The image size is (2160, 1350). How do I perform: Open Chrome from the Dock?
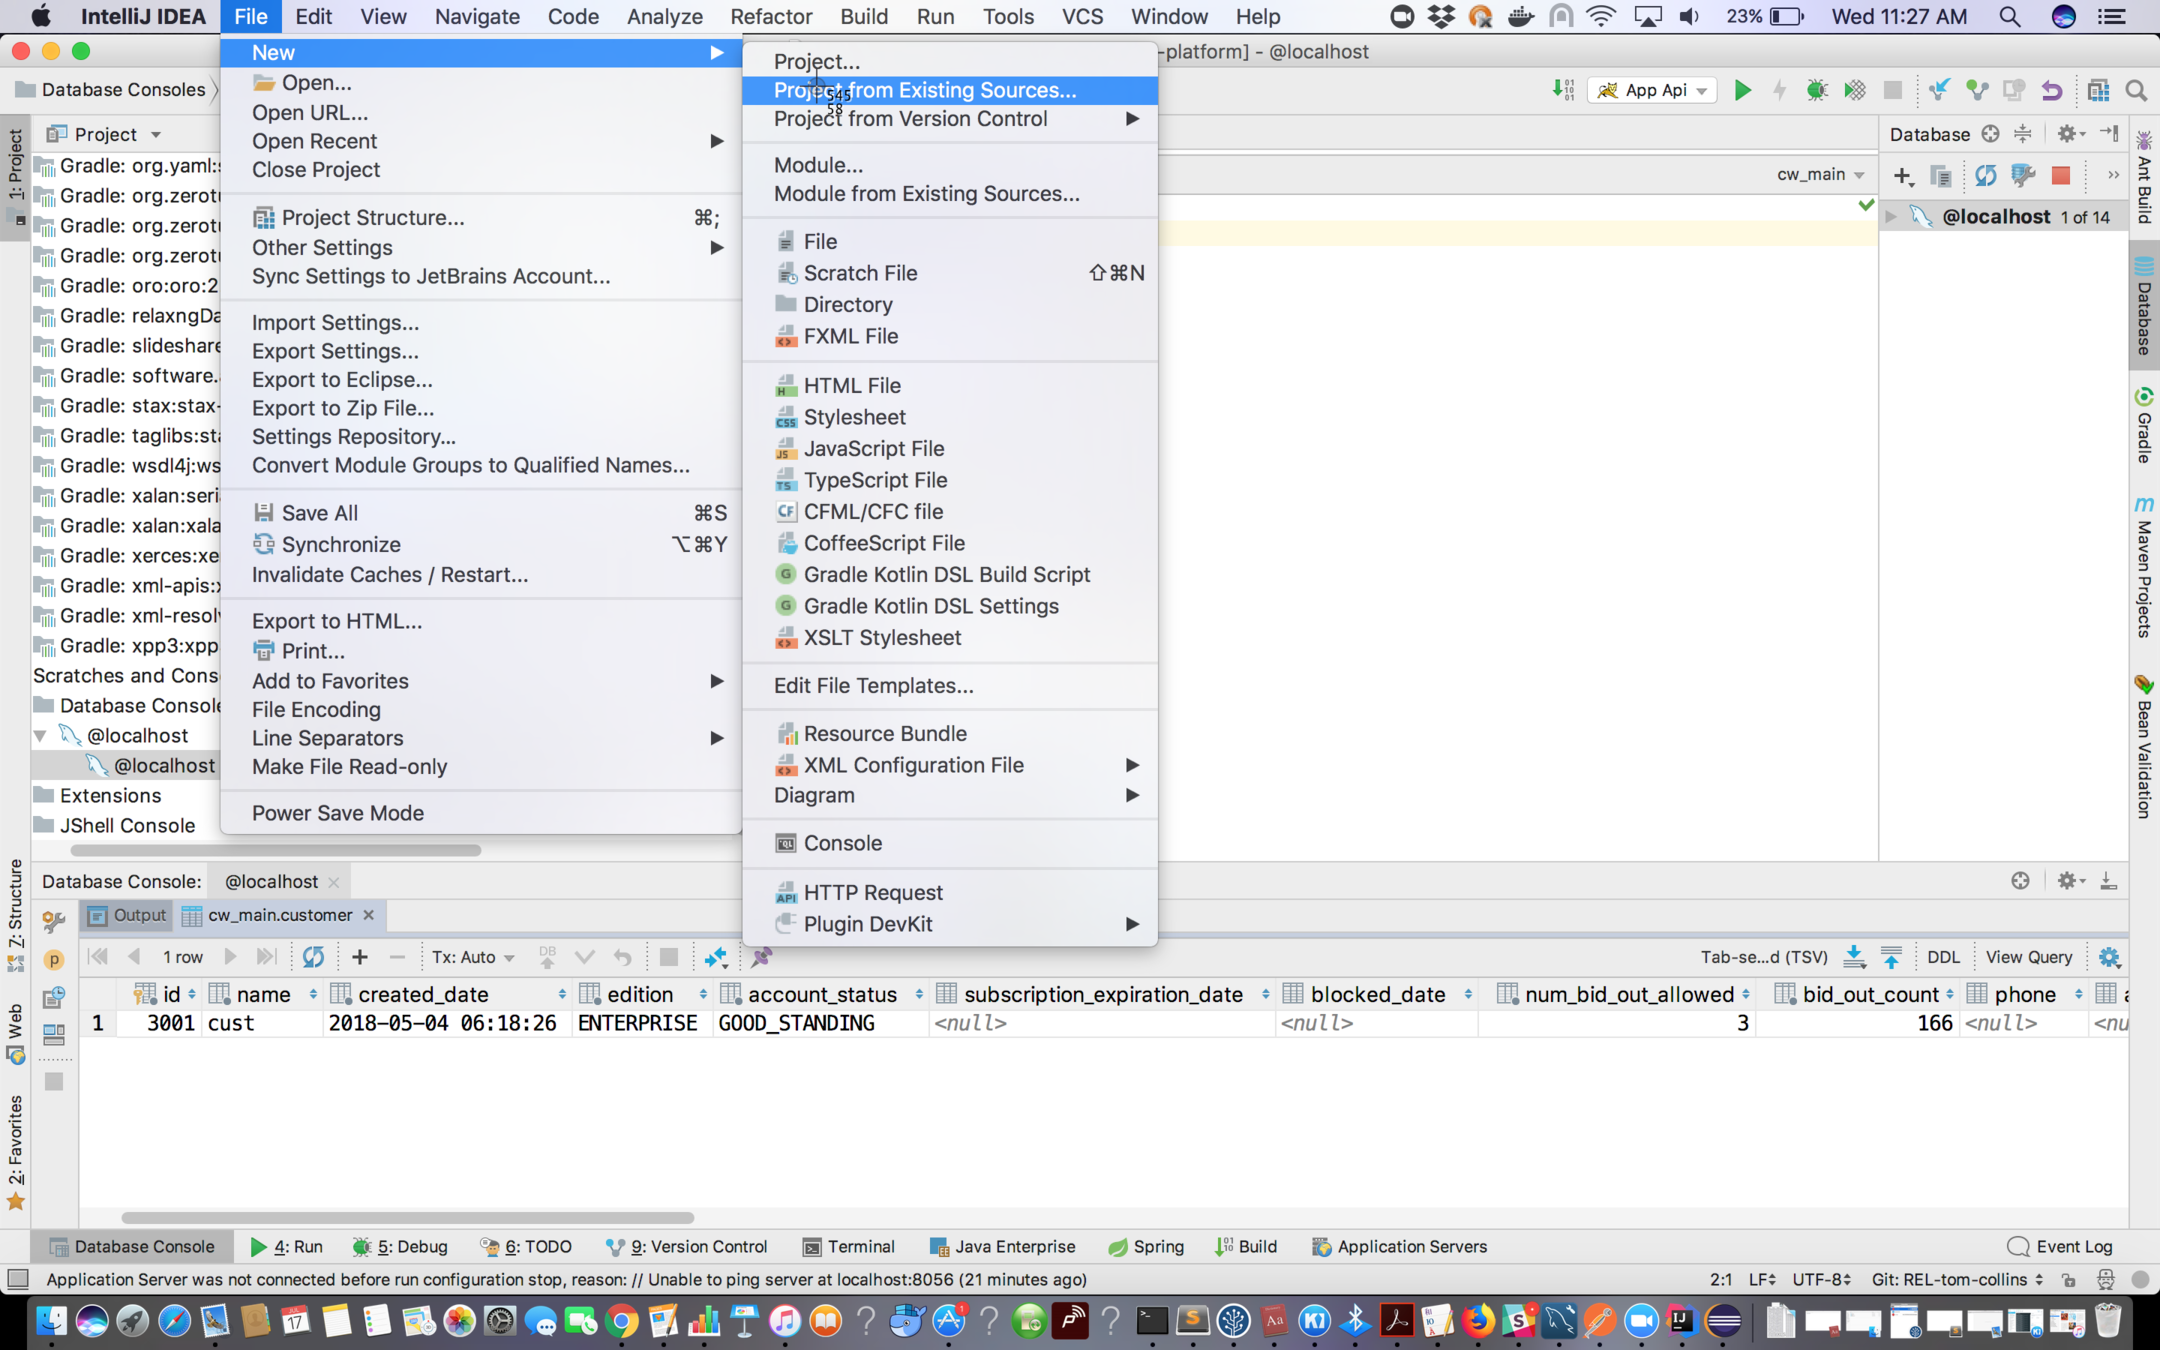[622, 1322]
